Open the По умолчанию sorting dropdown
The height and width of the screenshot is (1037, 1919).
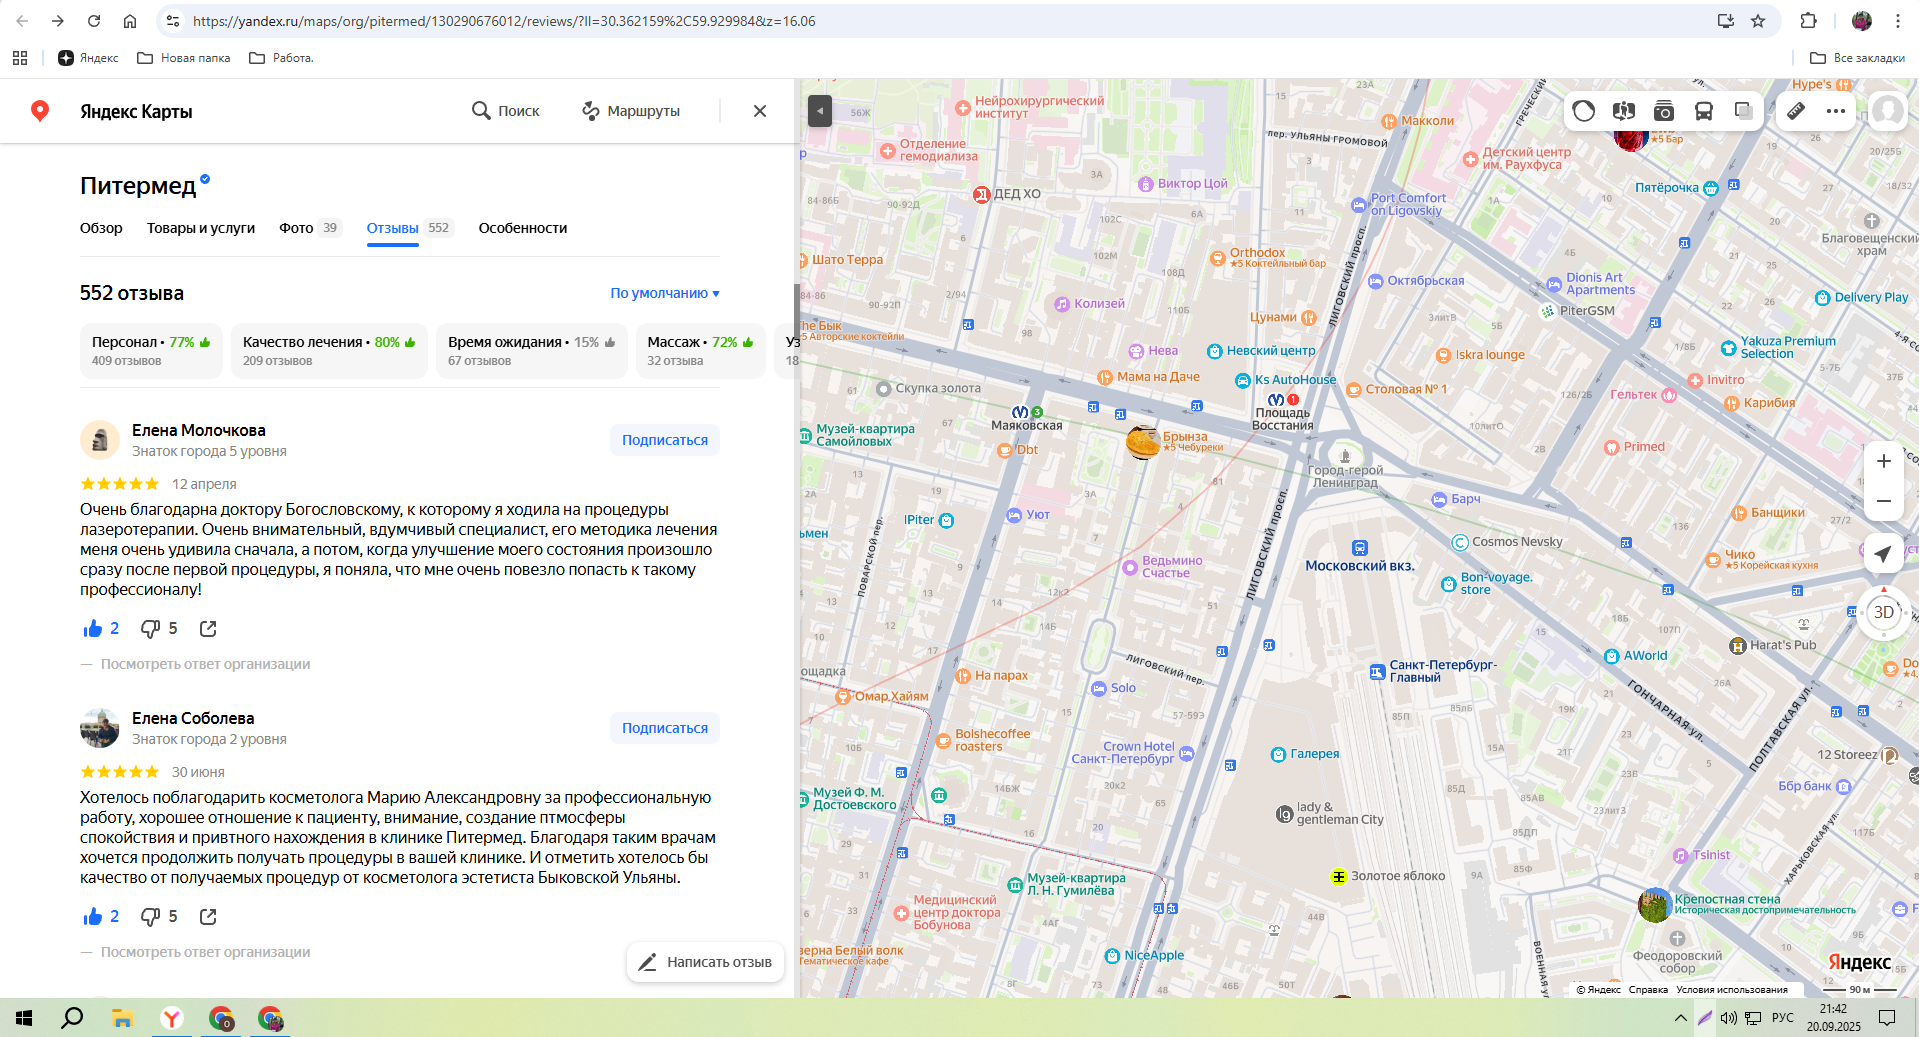point(665,293)
